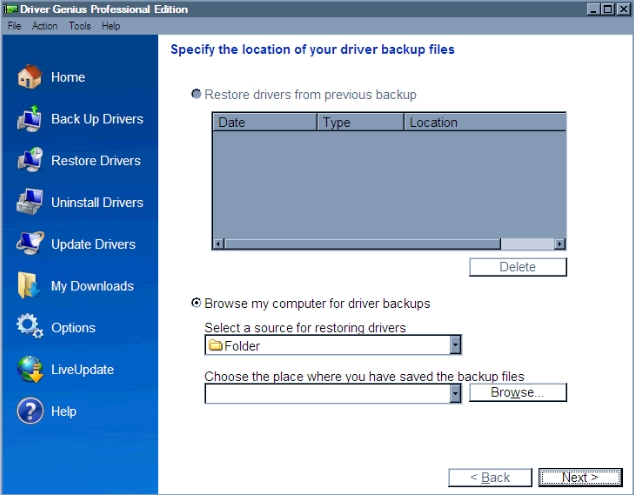Click the Uninstall Drivers icon
Viewport: 634px width, 495px height.
(30, 202)
